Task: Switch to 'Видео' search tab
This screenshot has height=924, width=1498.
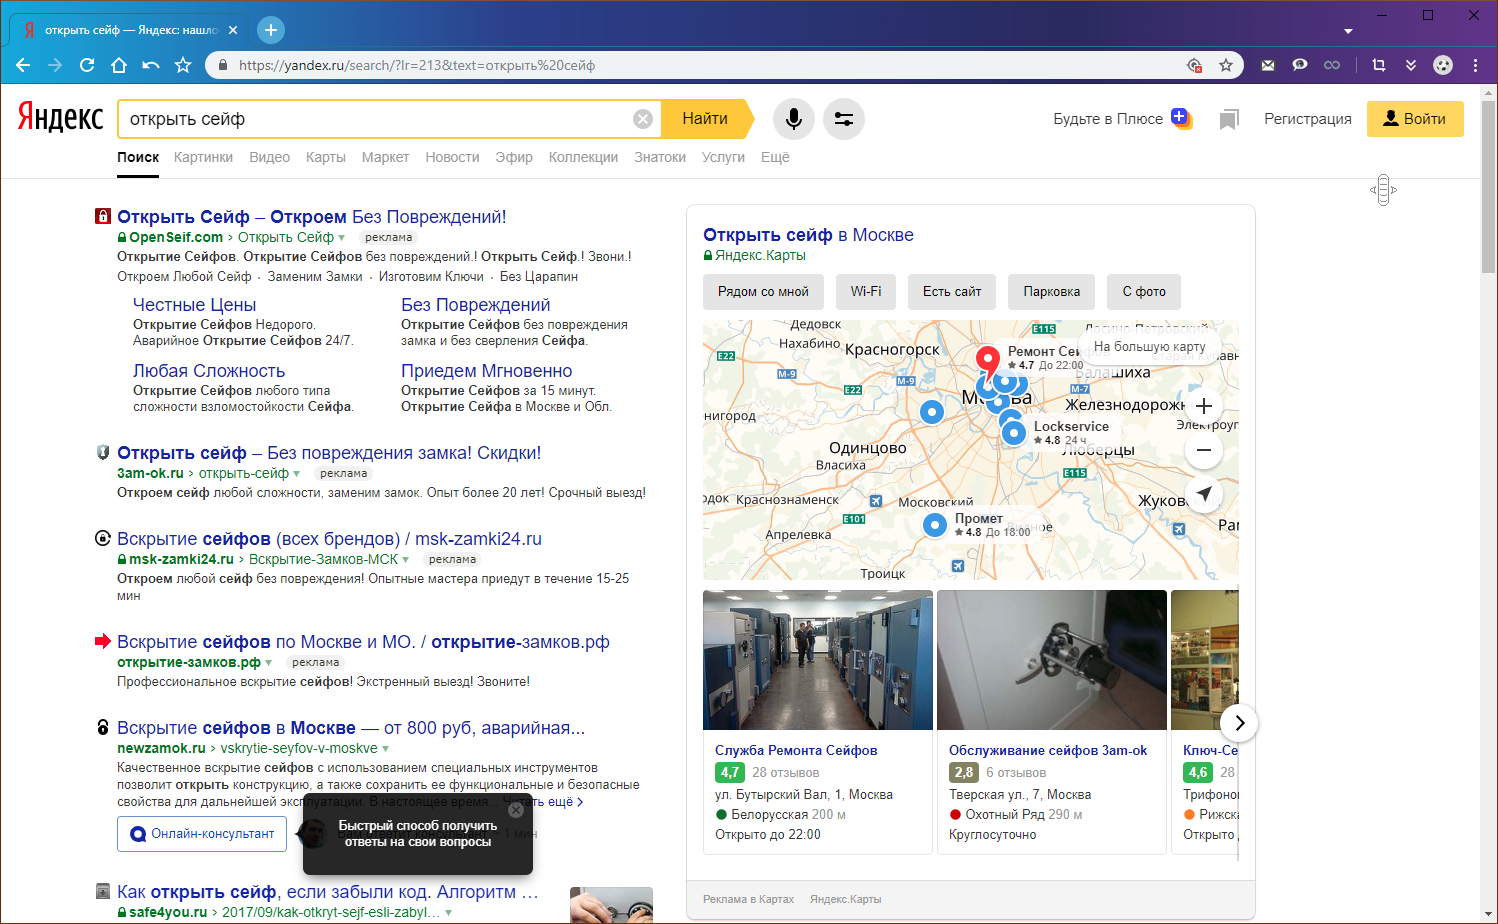Action: (269, 157)
